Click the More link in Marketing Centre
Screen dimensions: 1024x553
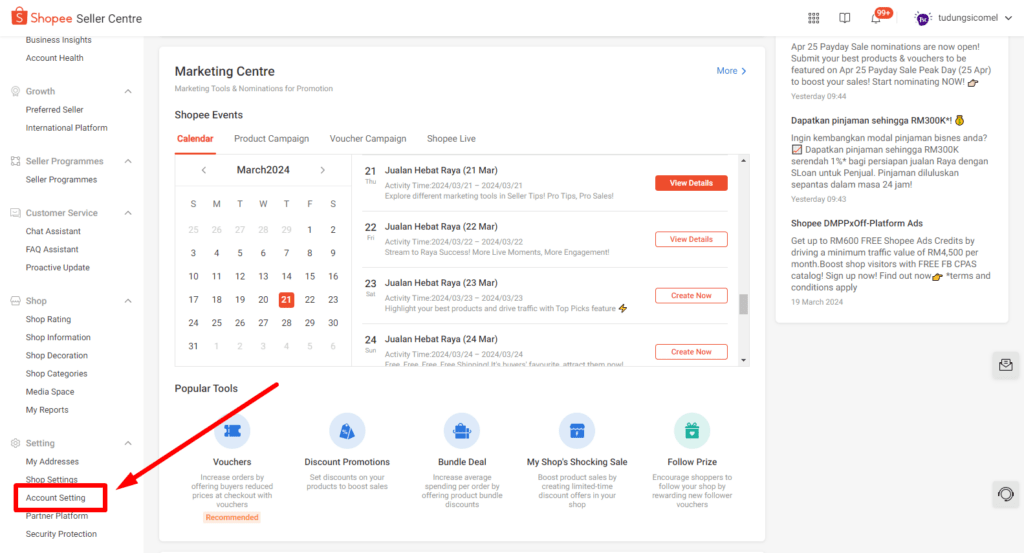point(731,71)
